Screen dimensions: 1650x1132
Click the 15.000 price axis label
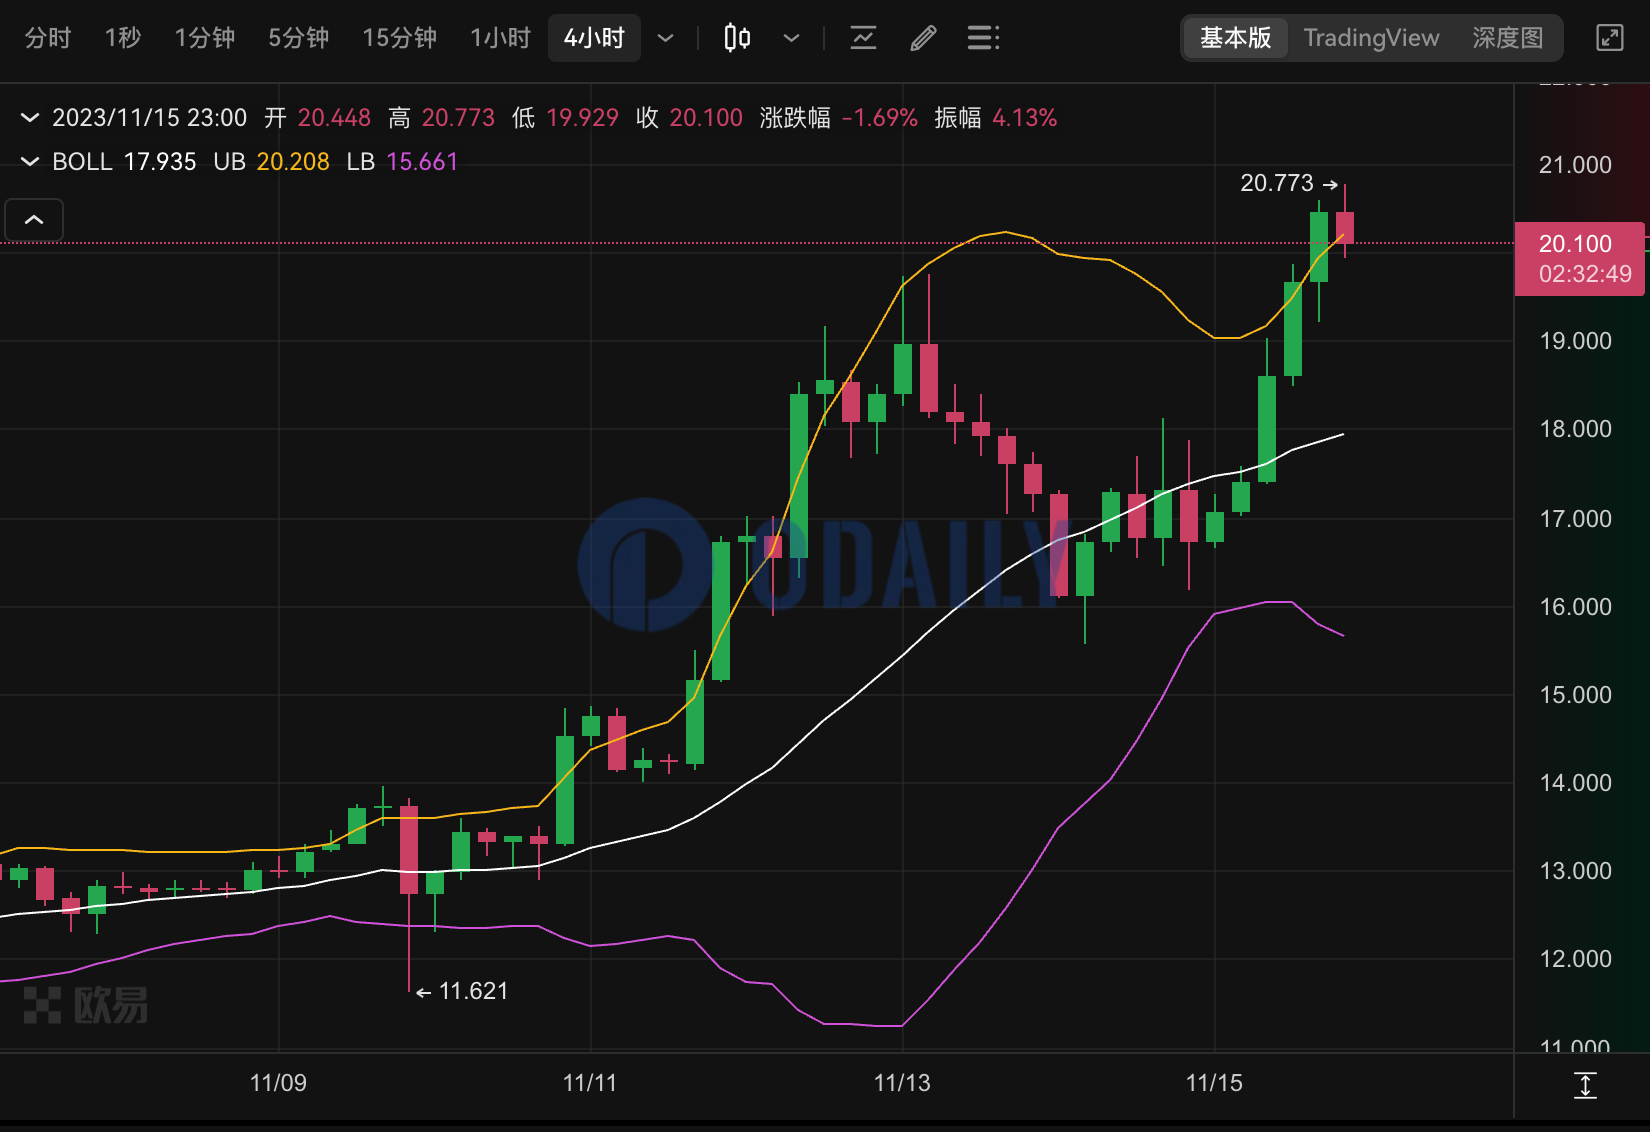click(x=1575, y=695)
